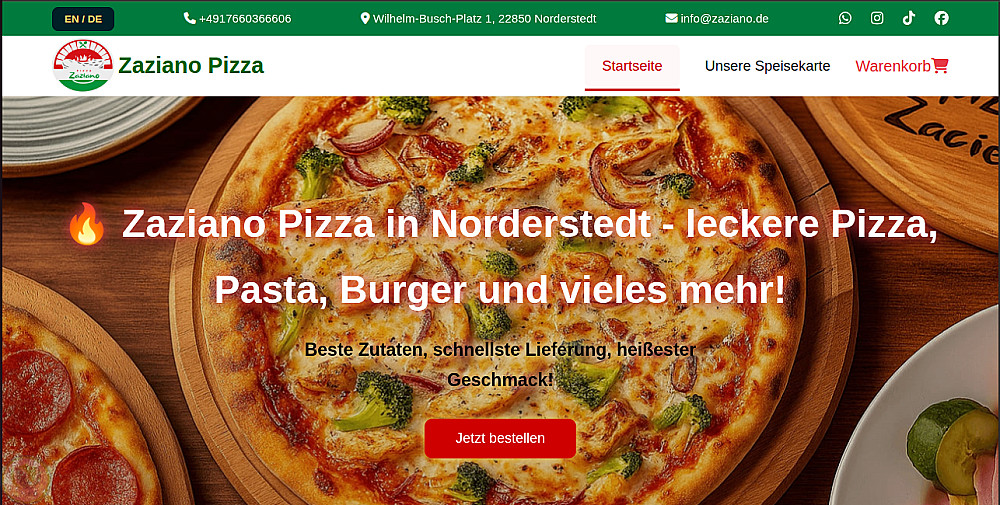
Task: Click the Jetzt bestellen button
Action: 500,439
